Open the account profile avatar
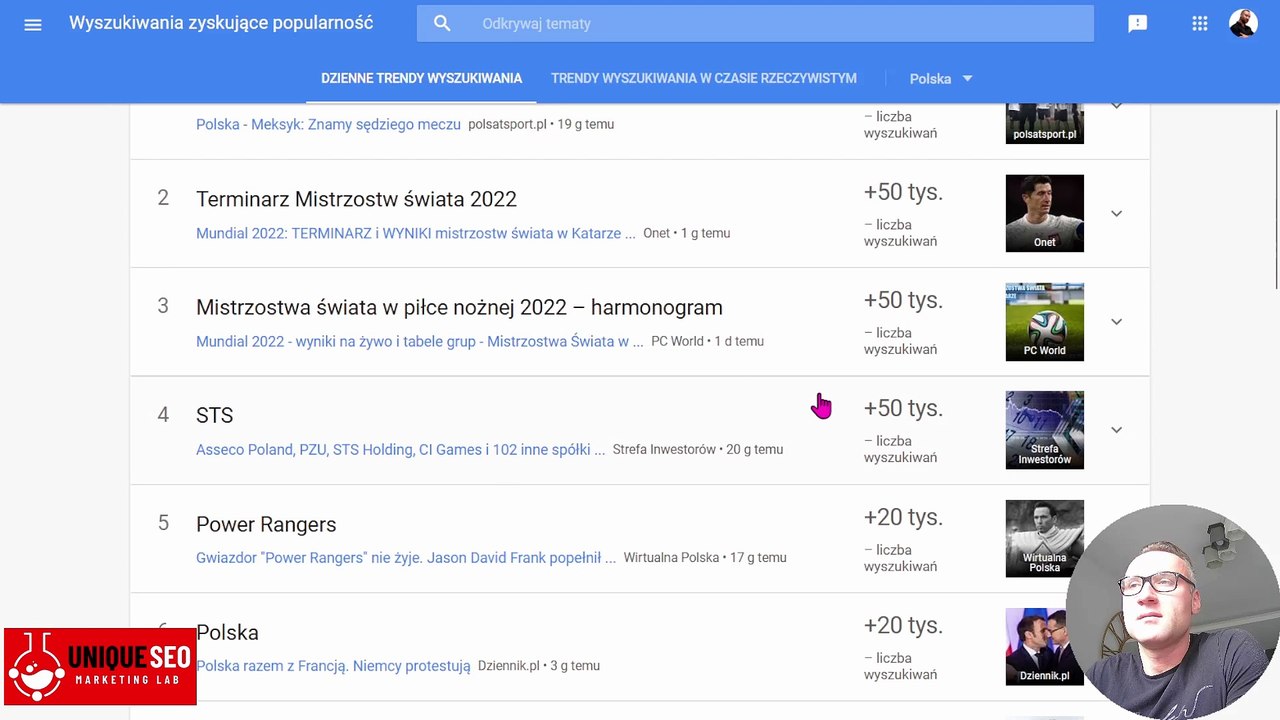The height and width of the screenshot is (720, 1280). (1243, 24)
